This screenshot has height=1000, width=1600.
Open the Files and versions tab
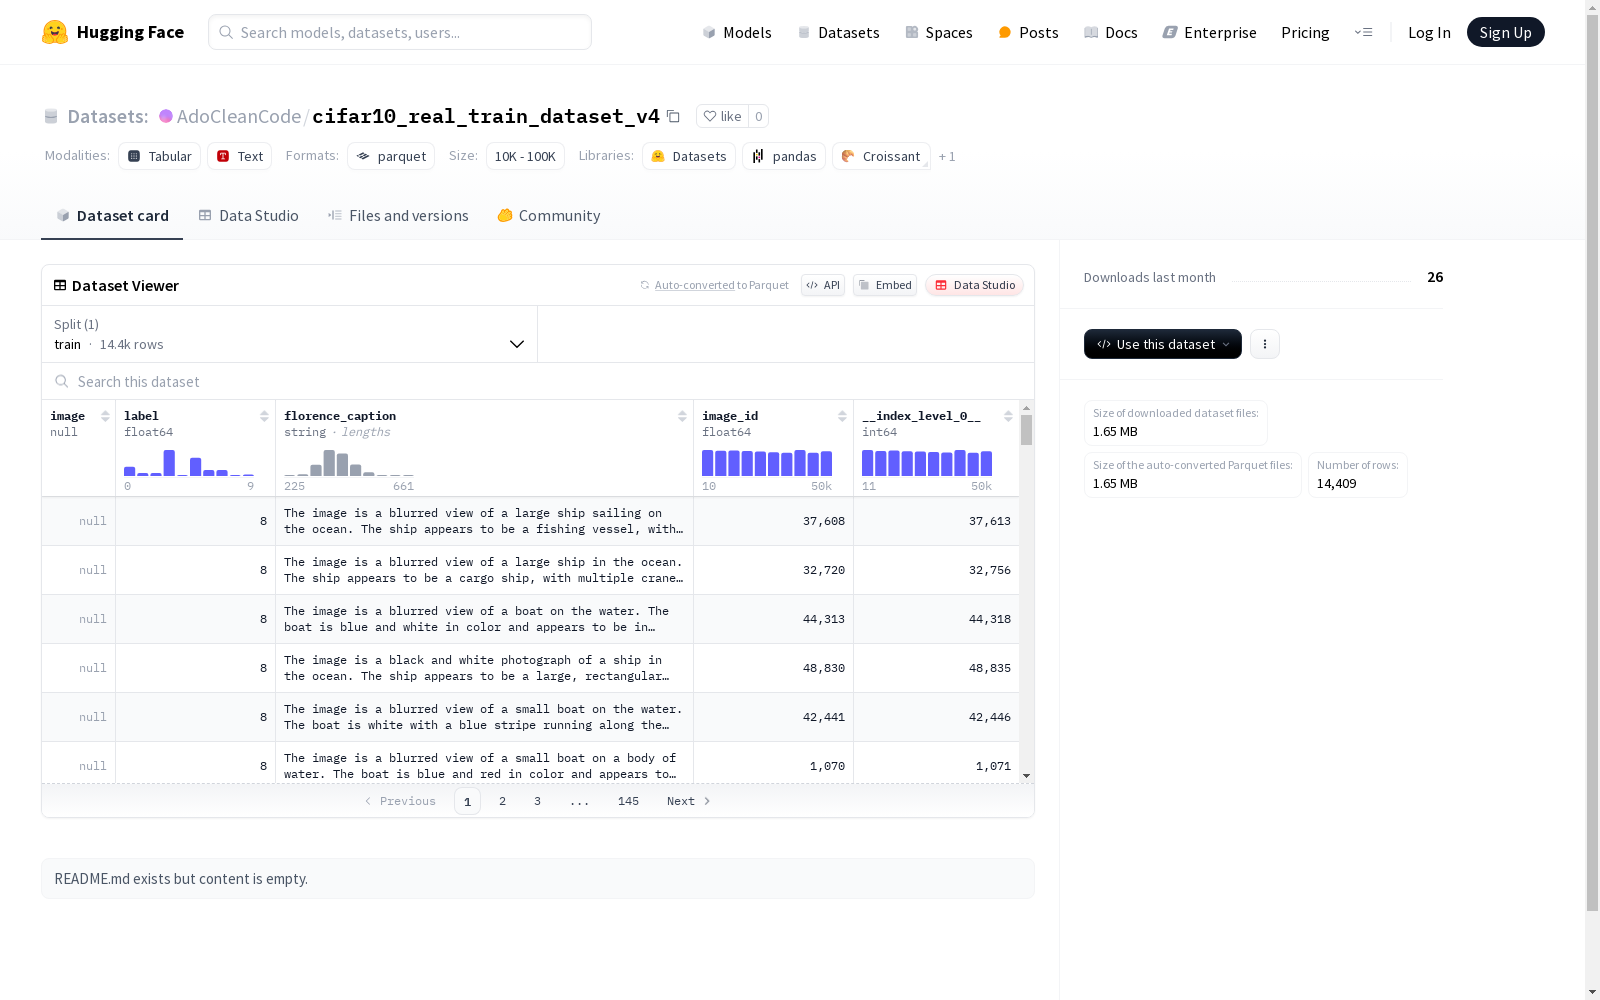(x=398, y=216)
